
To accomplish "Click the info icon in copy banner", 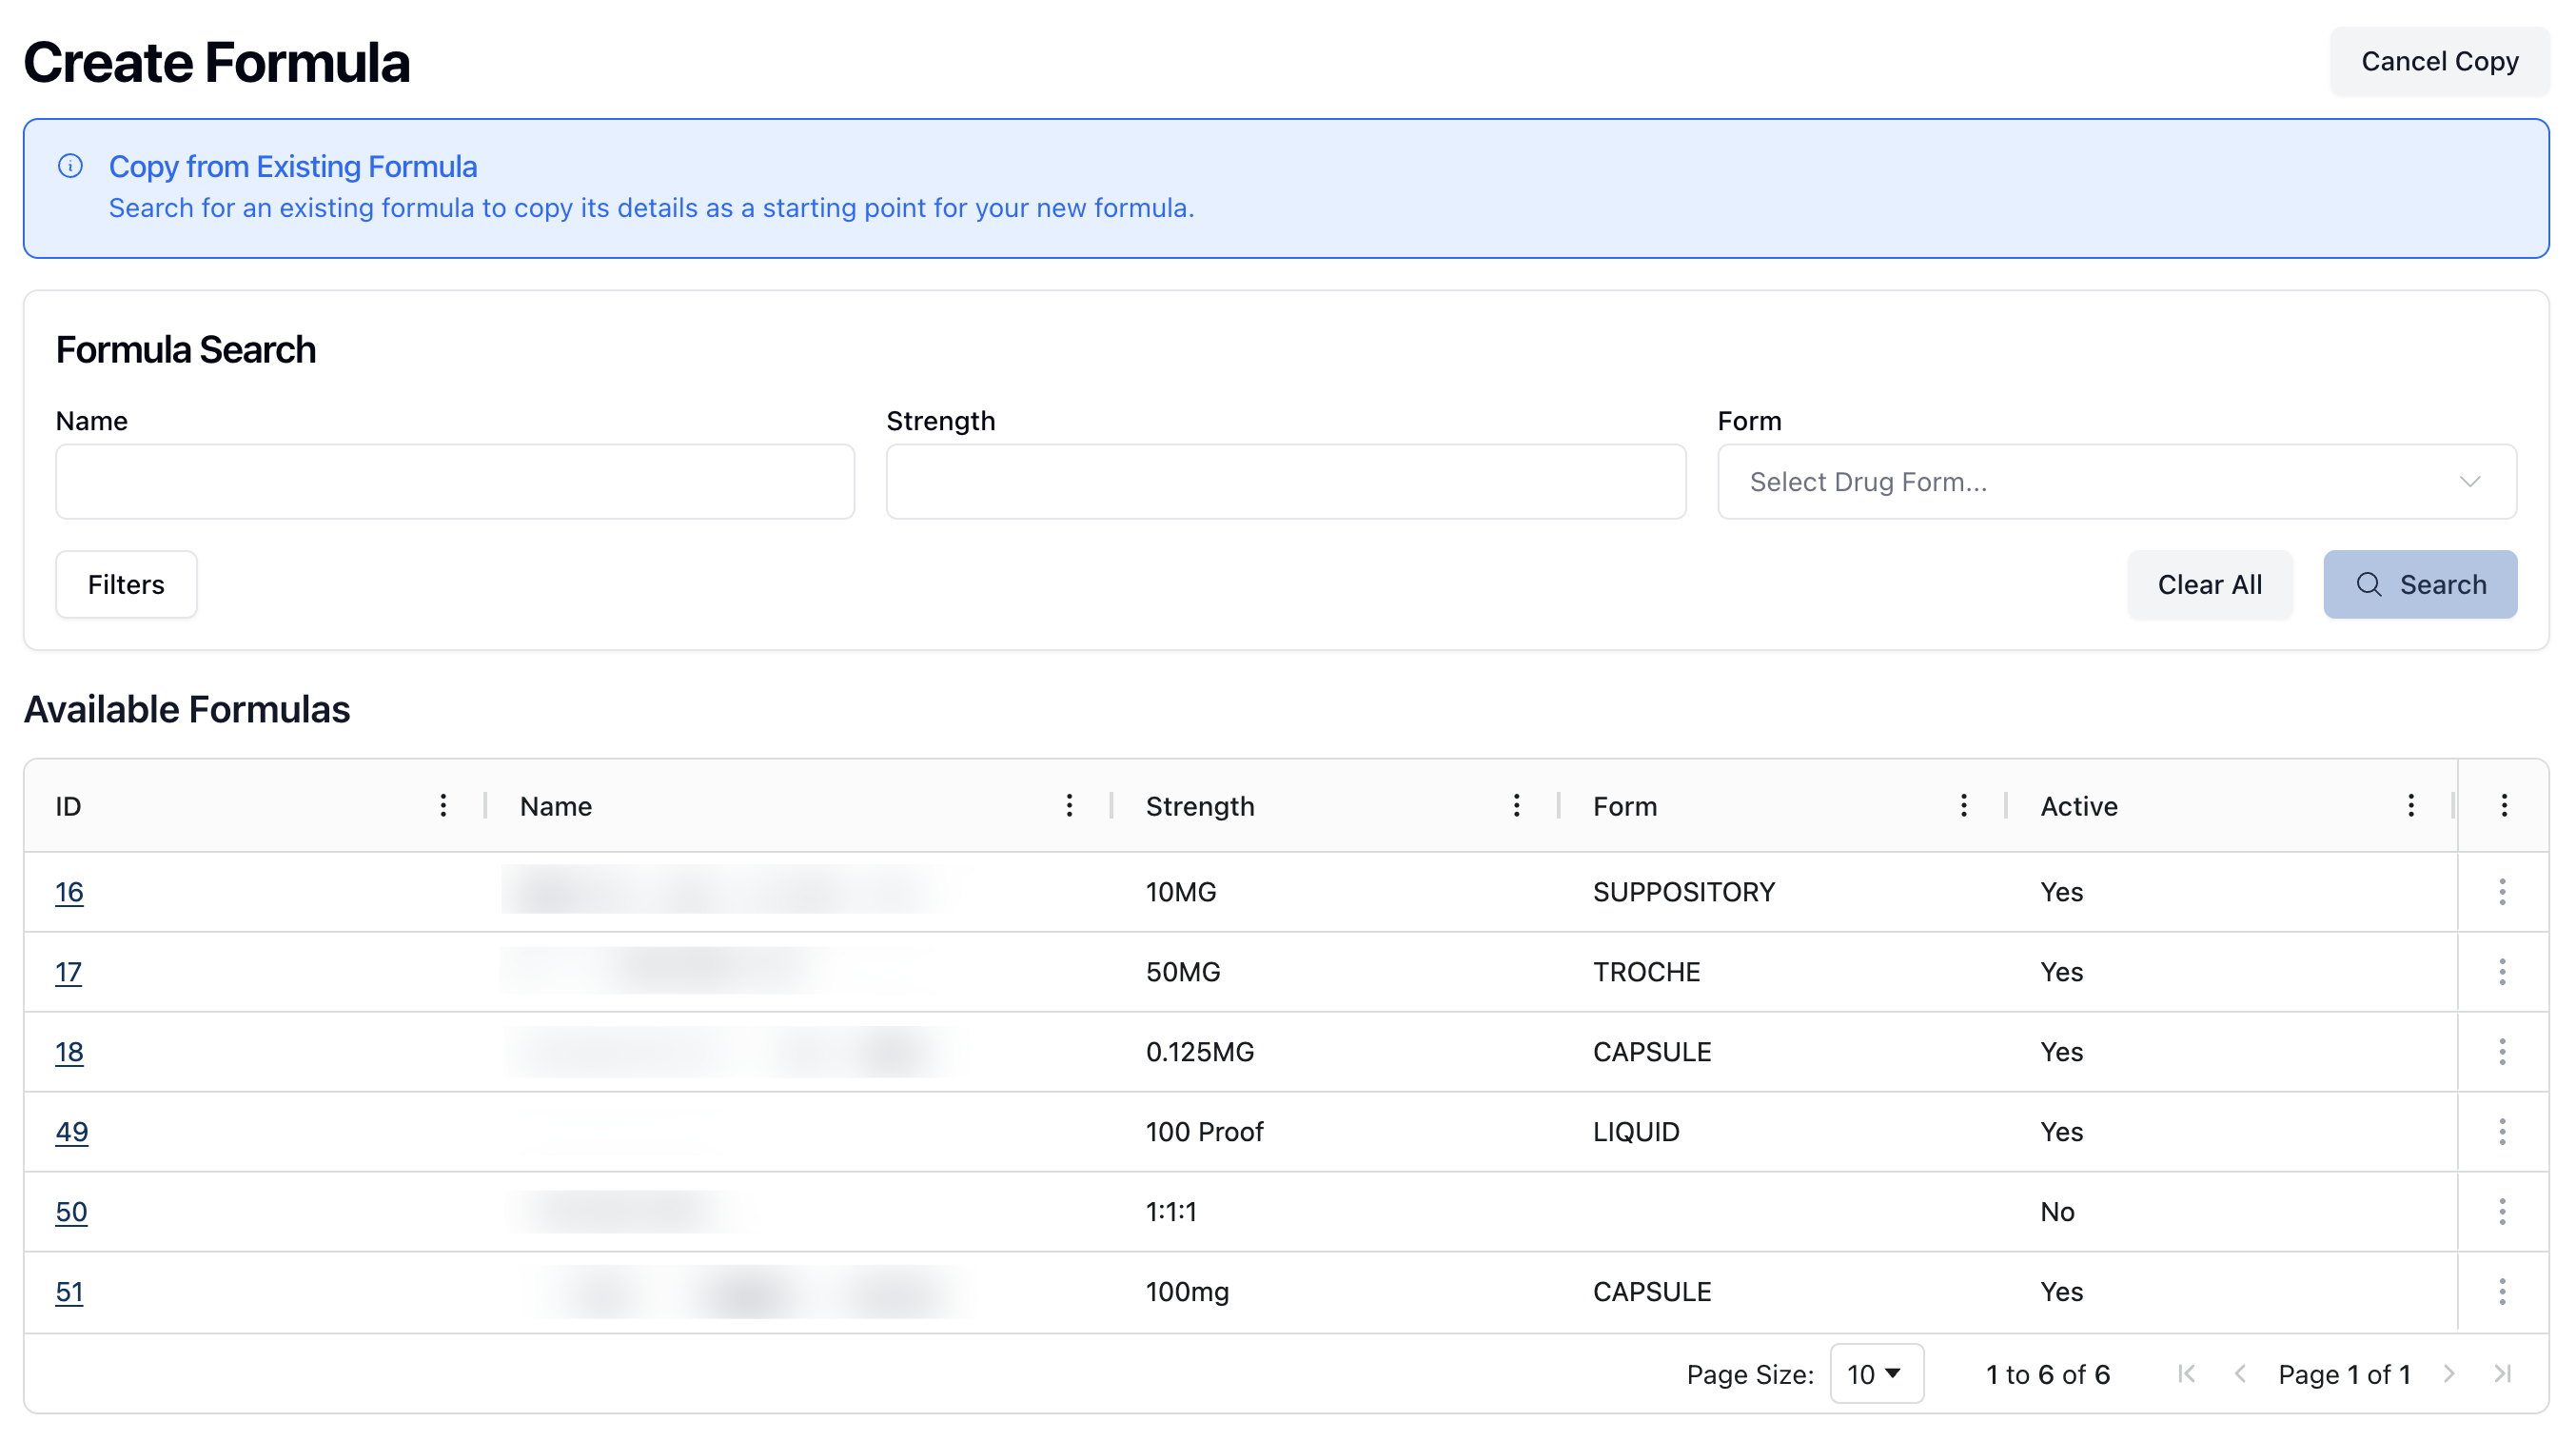I will click(x=70, y=166).
